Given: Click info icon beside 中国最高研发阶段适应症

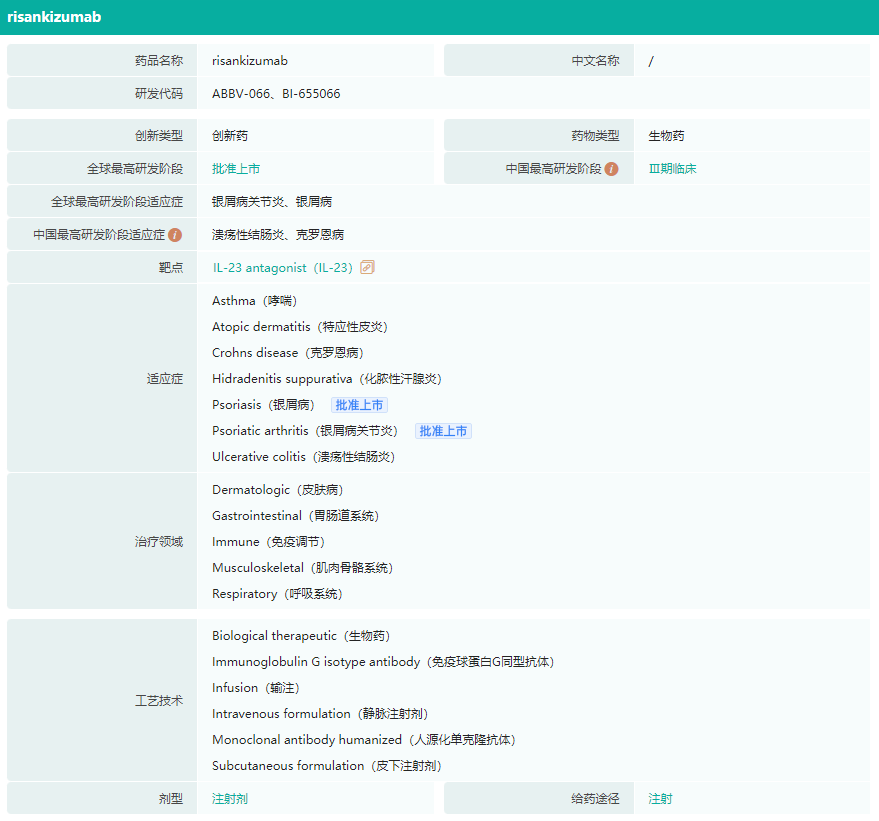Looking at the screenshot, I should [x=175, y=235].
